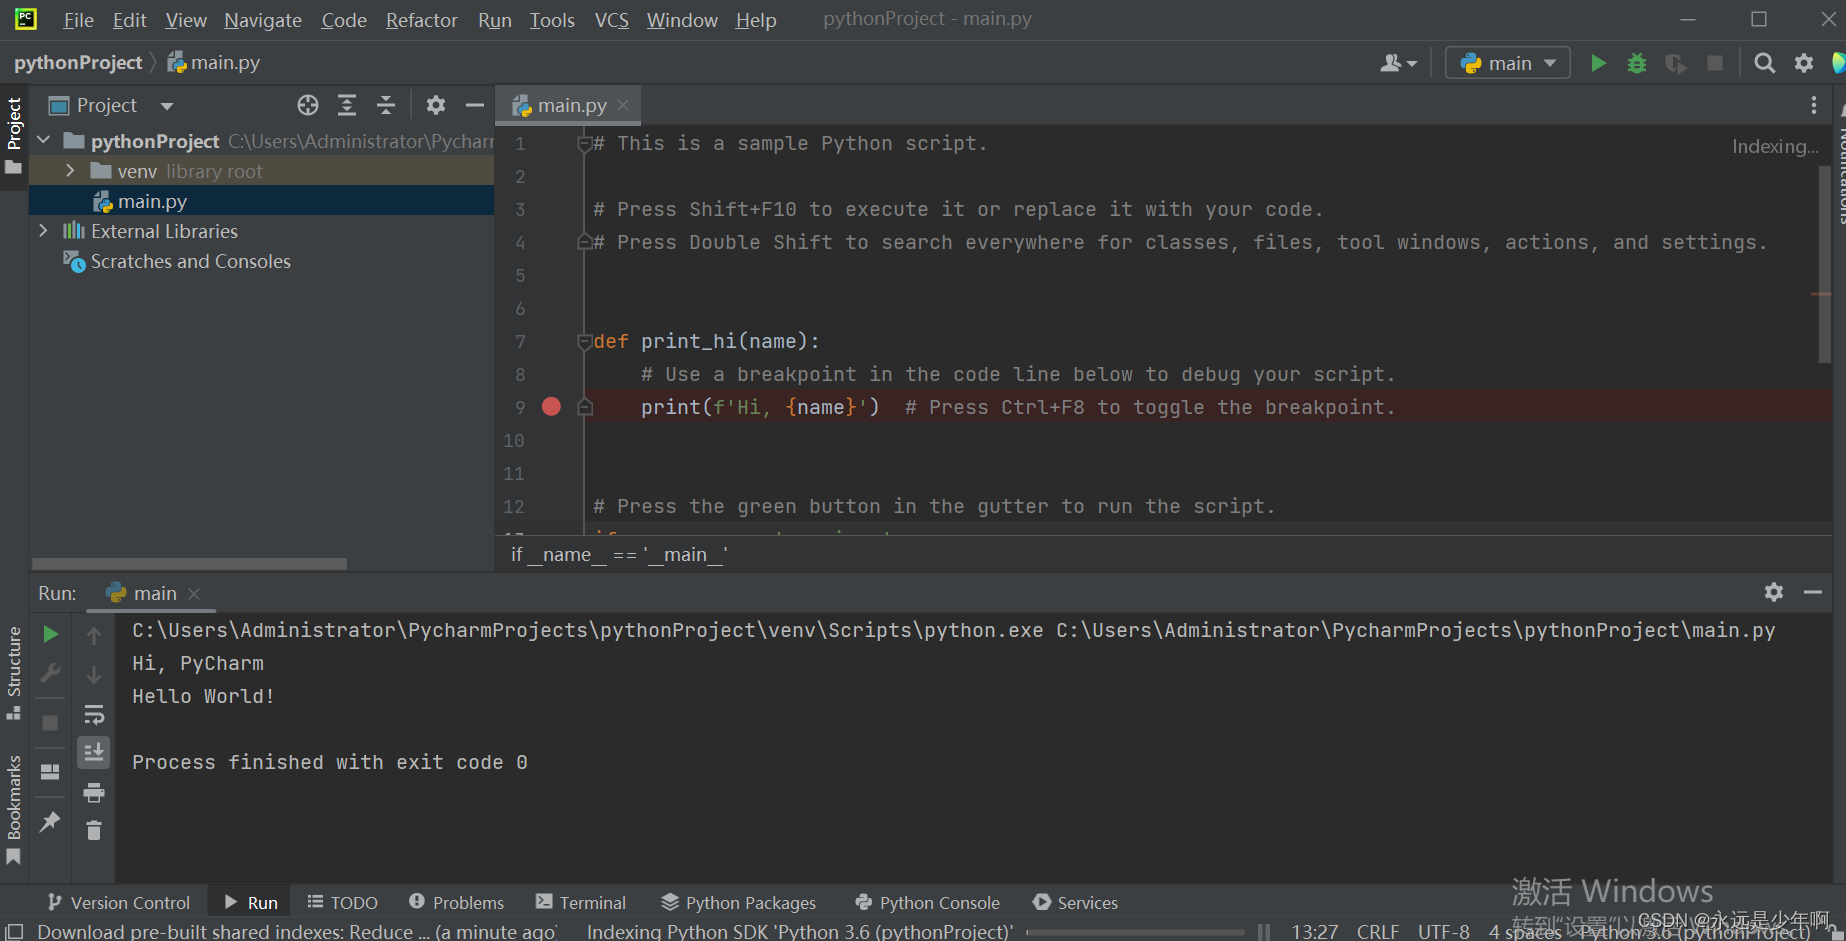Close the main.py editor tab
The width and height of the screenshot is (1846, 941).
point(623,105)
